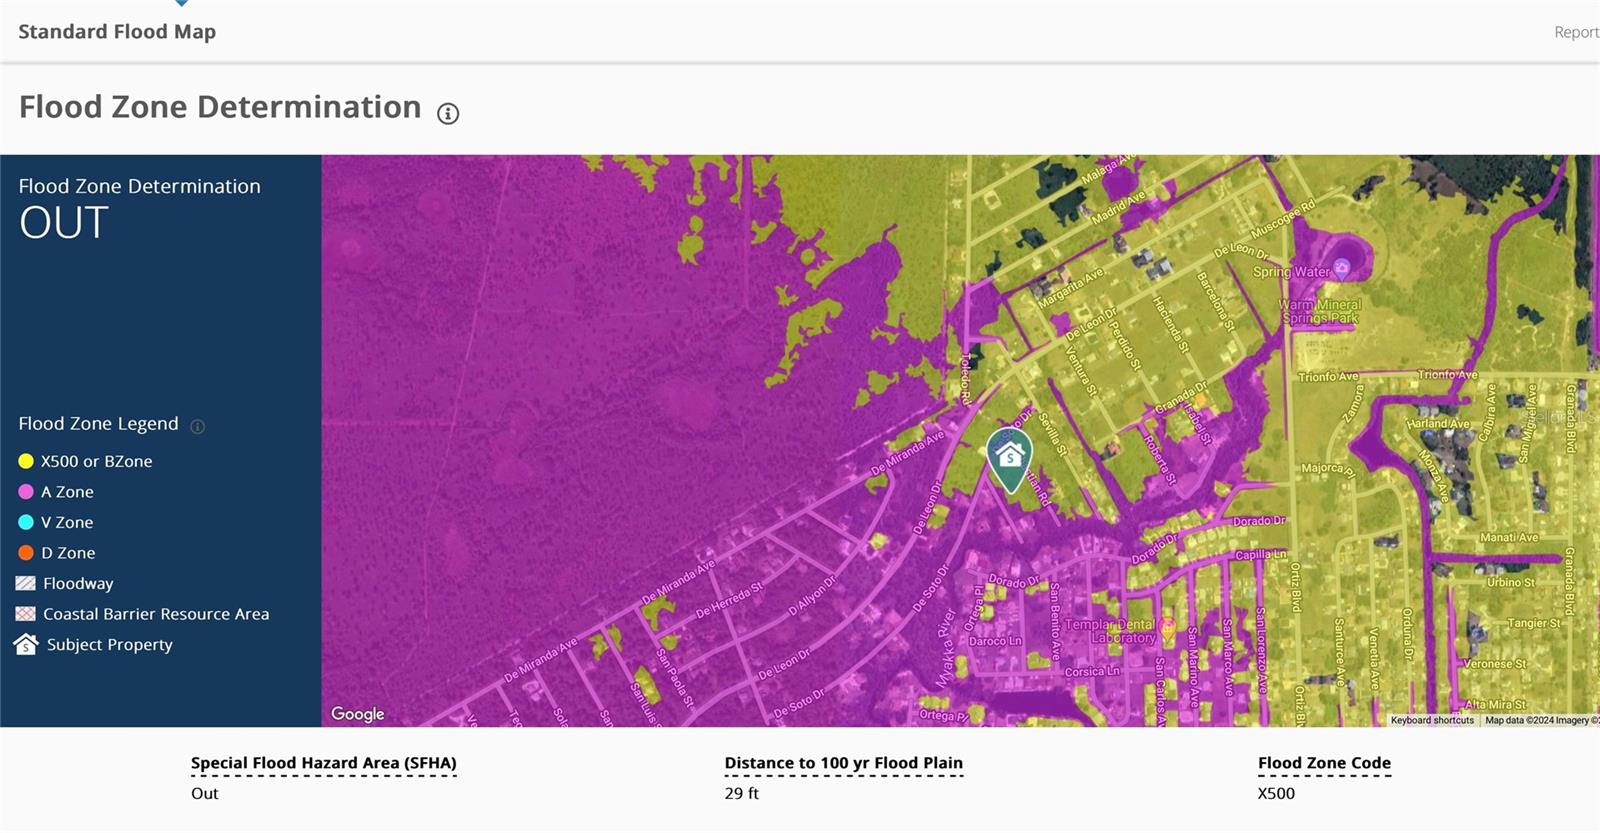Click info icon next to Flood Zone Legend

coord(198,426)
